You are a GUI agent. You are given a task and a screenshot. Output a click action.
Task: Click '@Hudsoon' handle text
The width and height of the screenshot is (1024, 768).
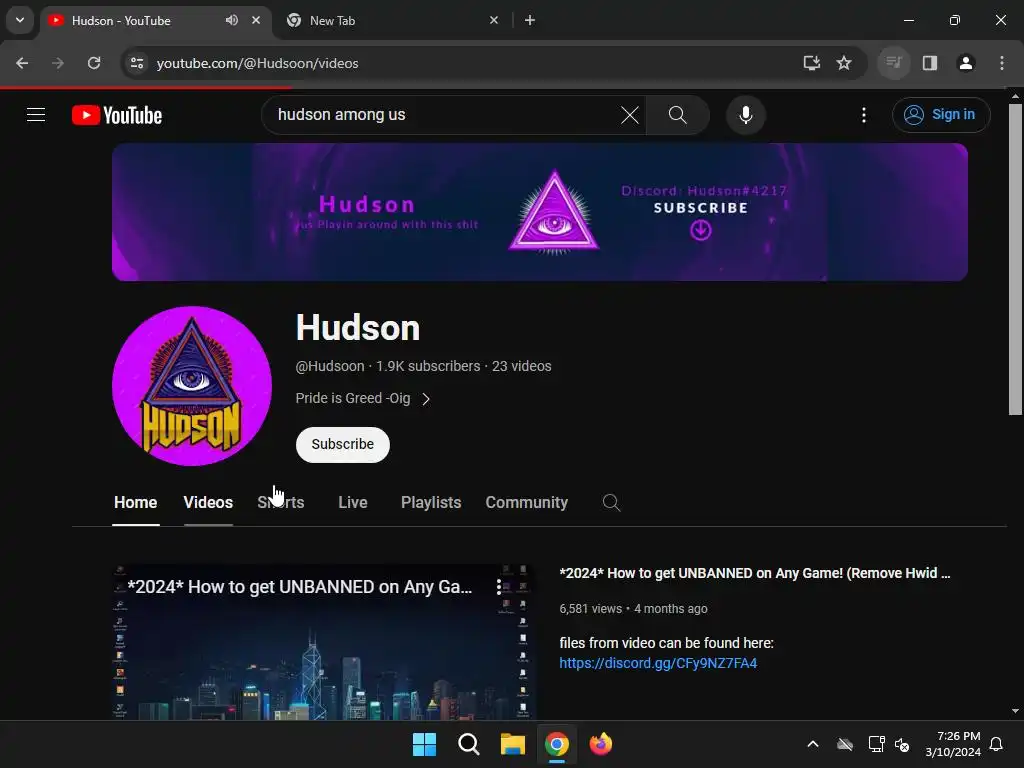[x=330, y=366]
